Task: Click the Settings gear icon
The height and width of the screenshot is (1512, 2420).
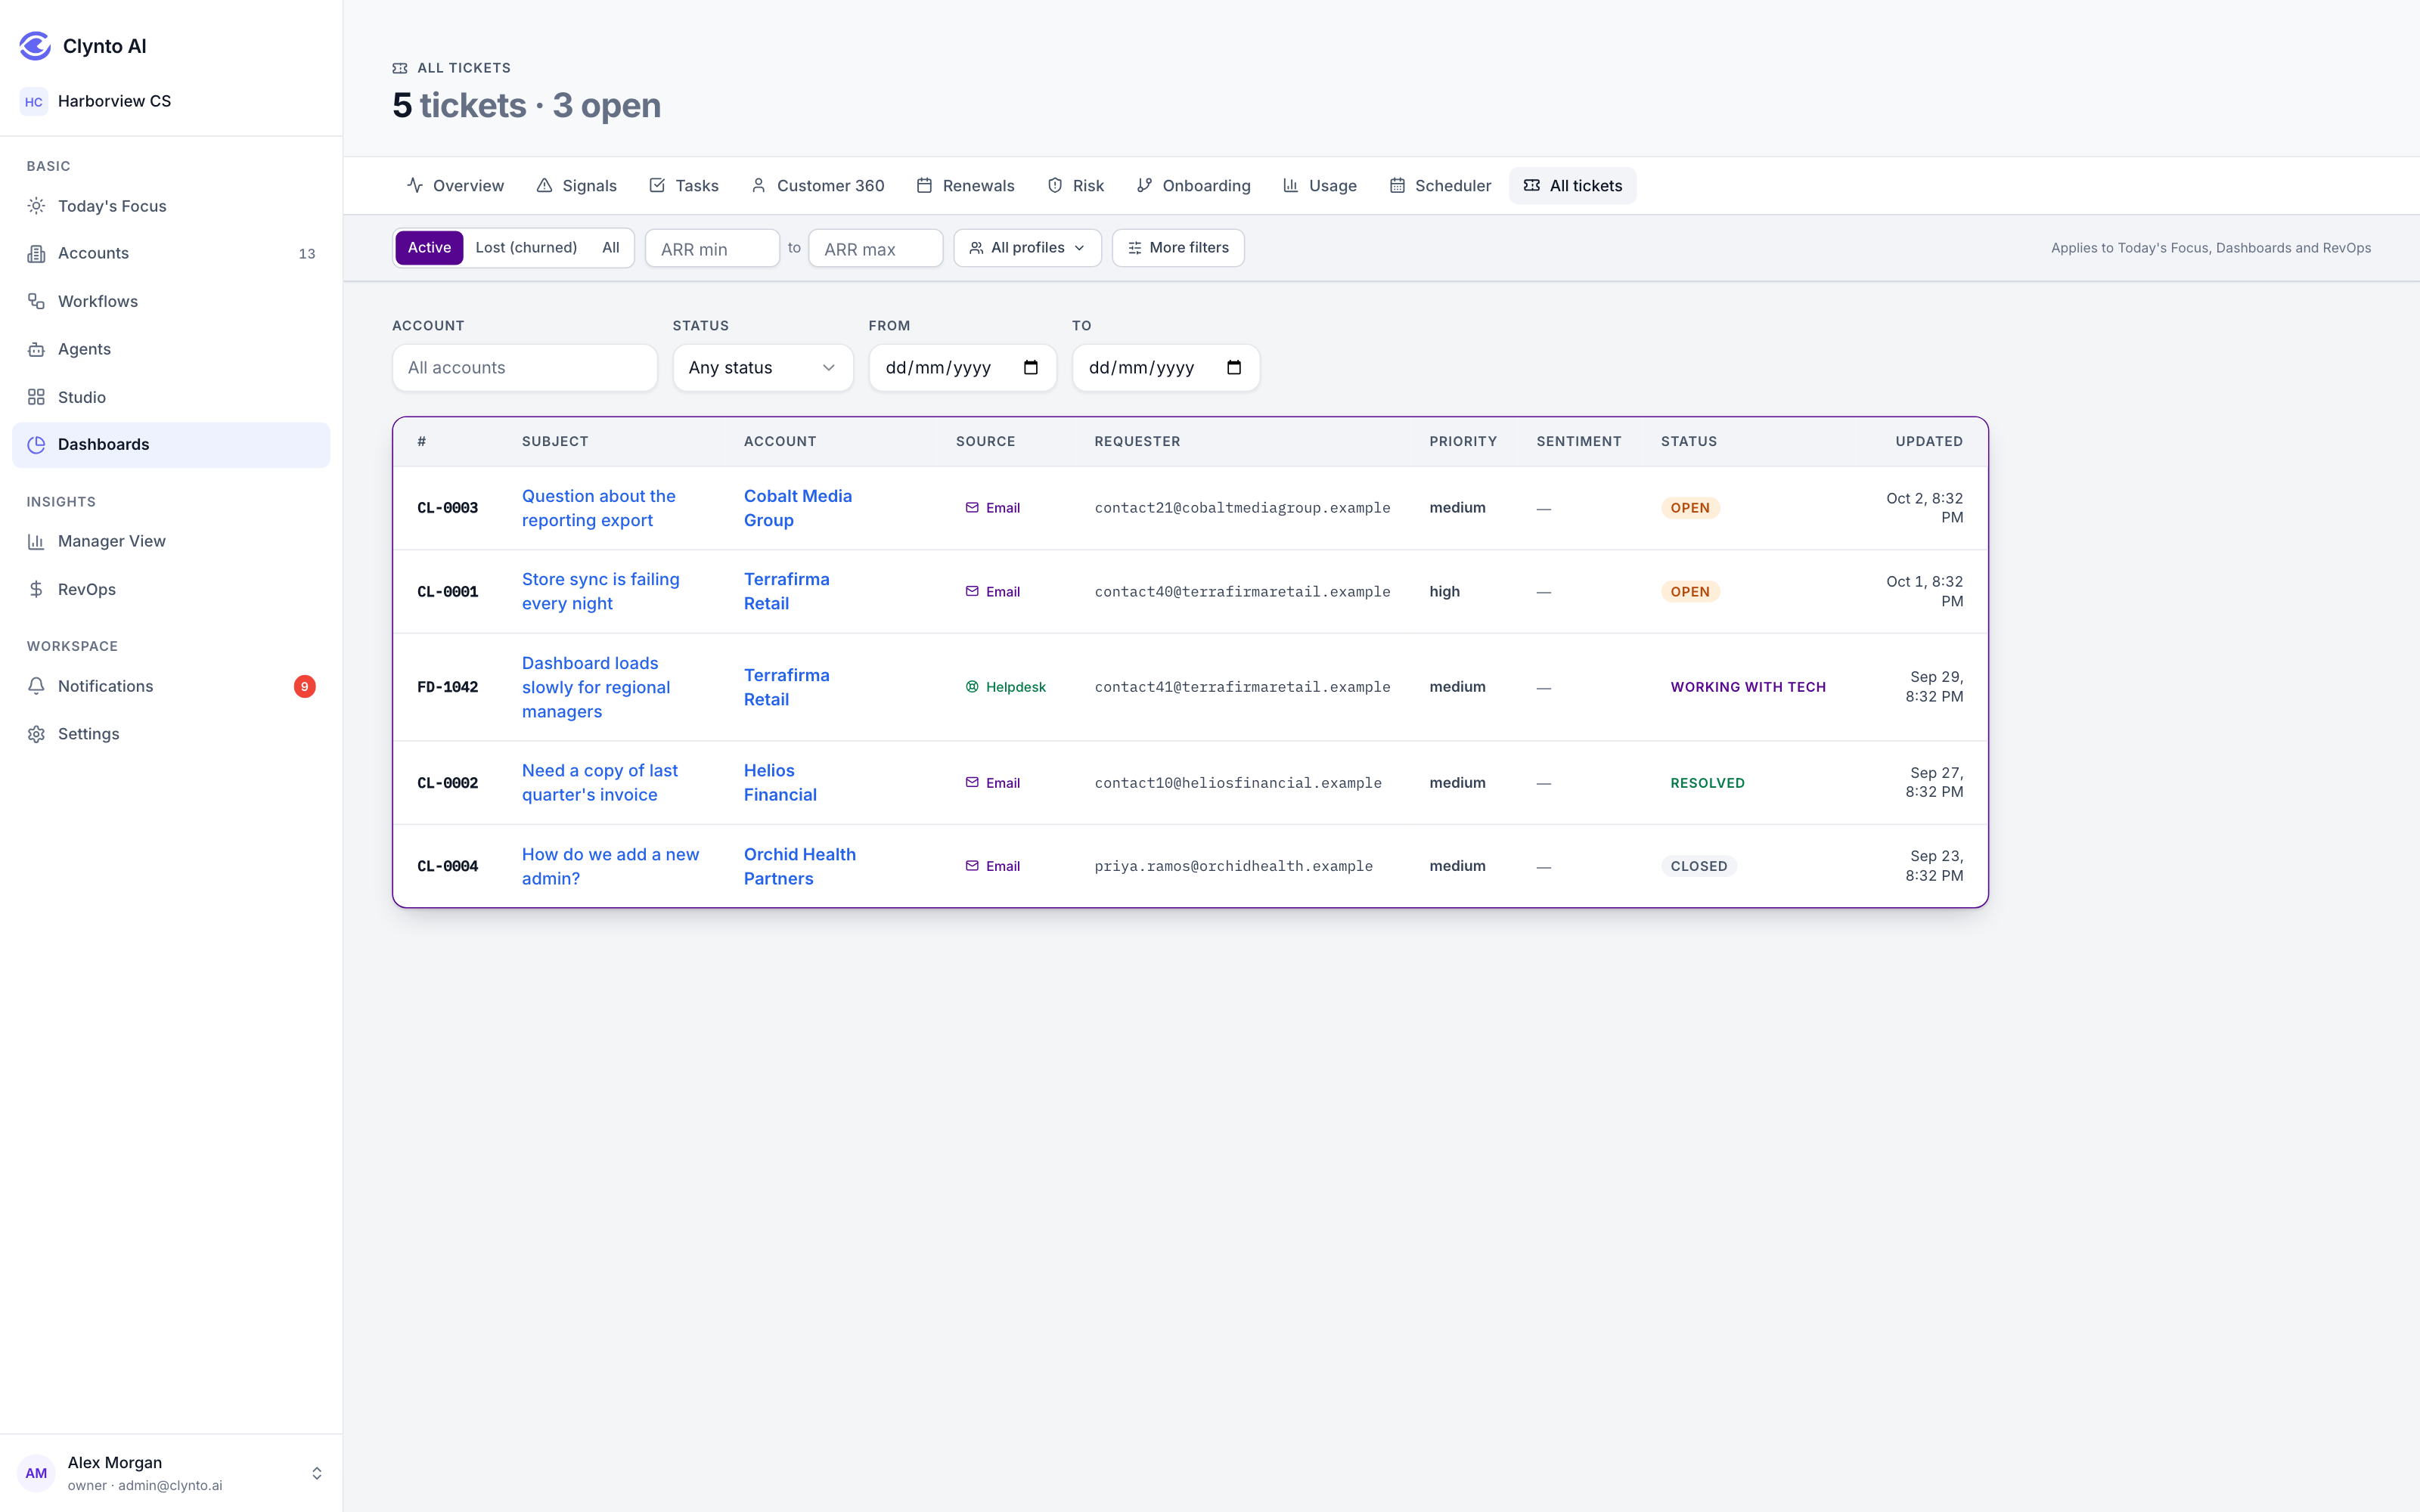Action: pyautogui.click(x=36, y=734)
